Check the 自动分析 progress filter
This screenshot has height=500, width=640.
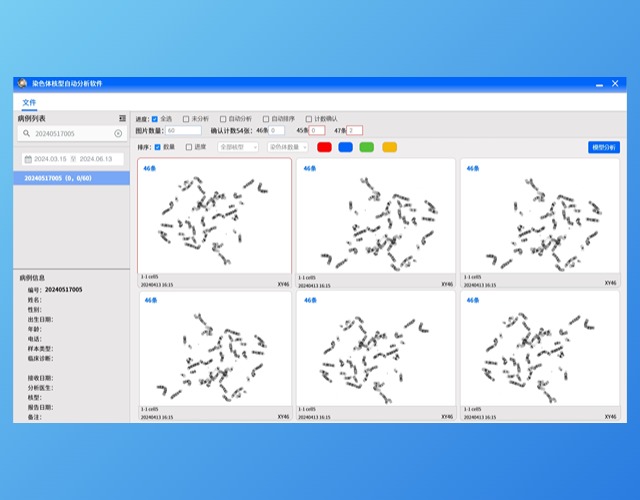pyautogui.click(x=223, y=118)
